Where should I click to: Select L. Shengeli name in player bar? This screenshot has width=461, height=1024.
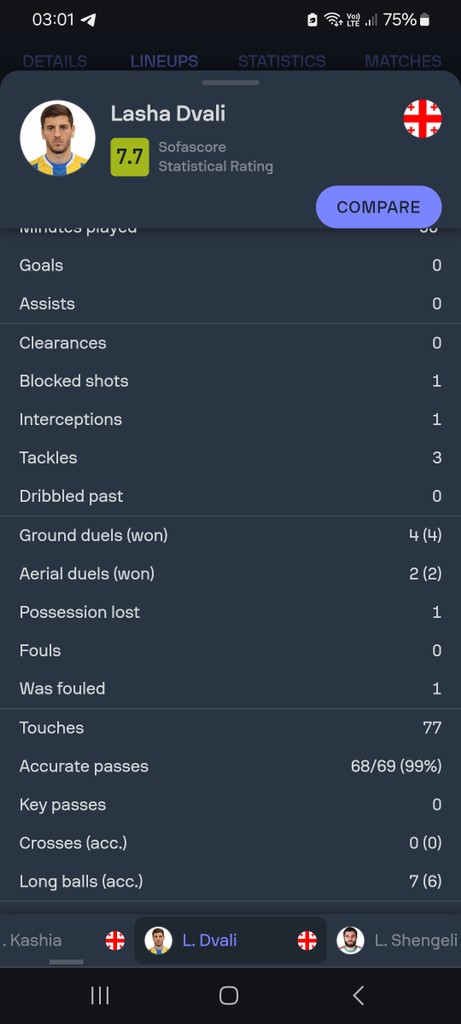click(416, 940)
